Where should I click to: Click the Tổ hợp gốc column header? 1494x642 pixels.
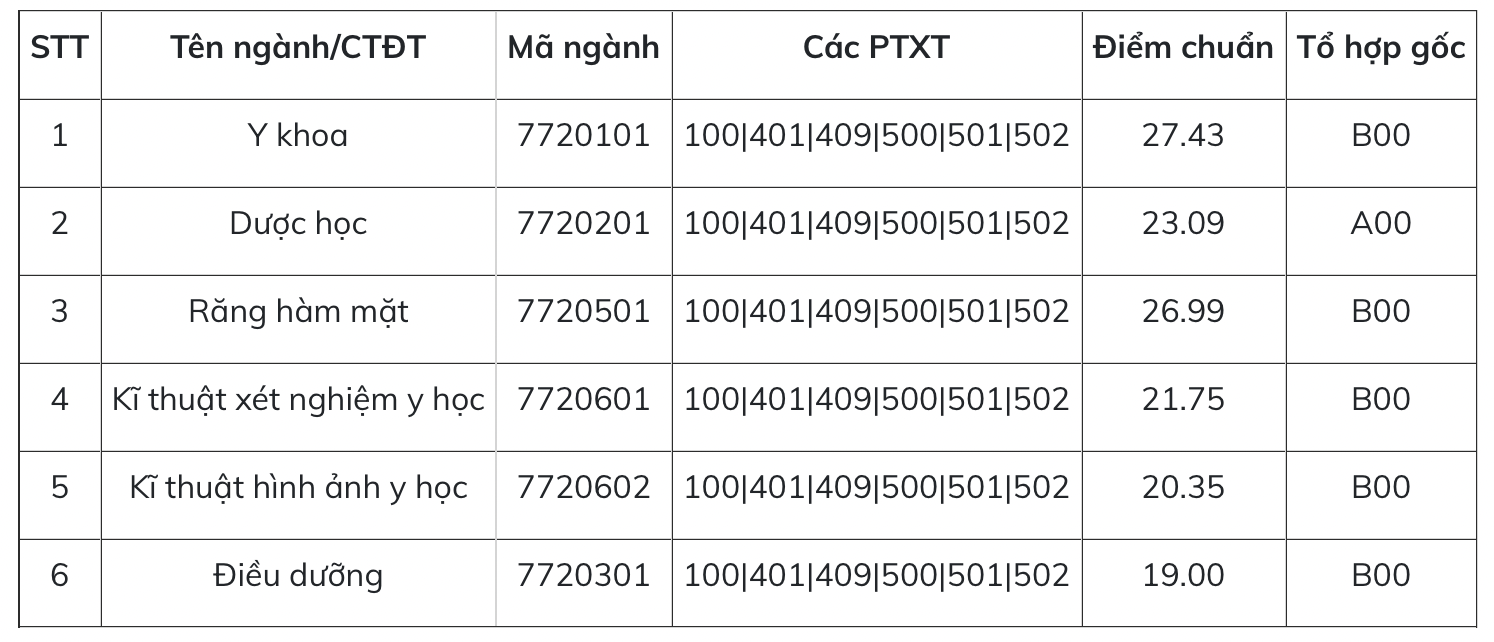[1381, 48]
